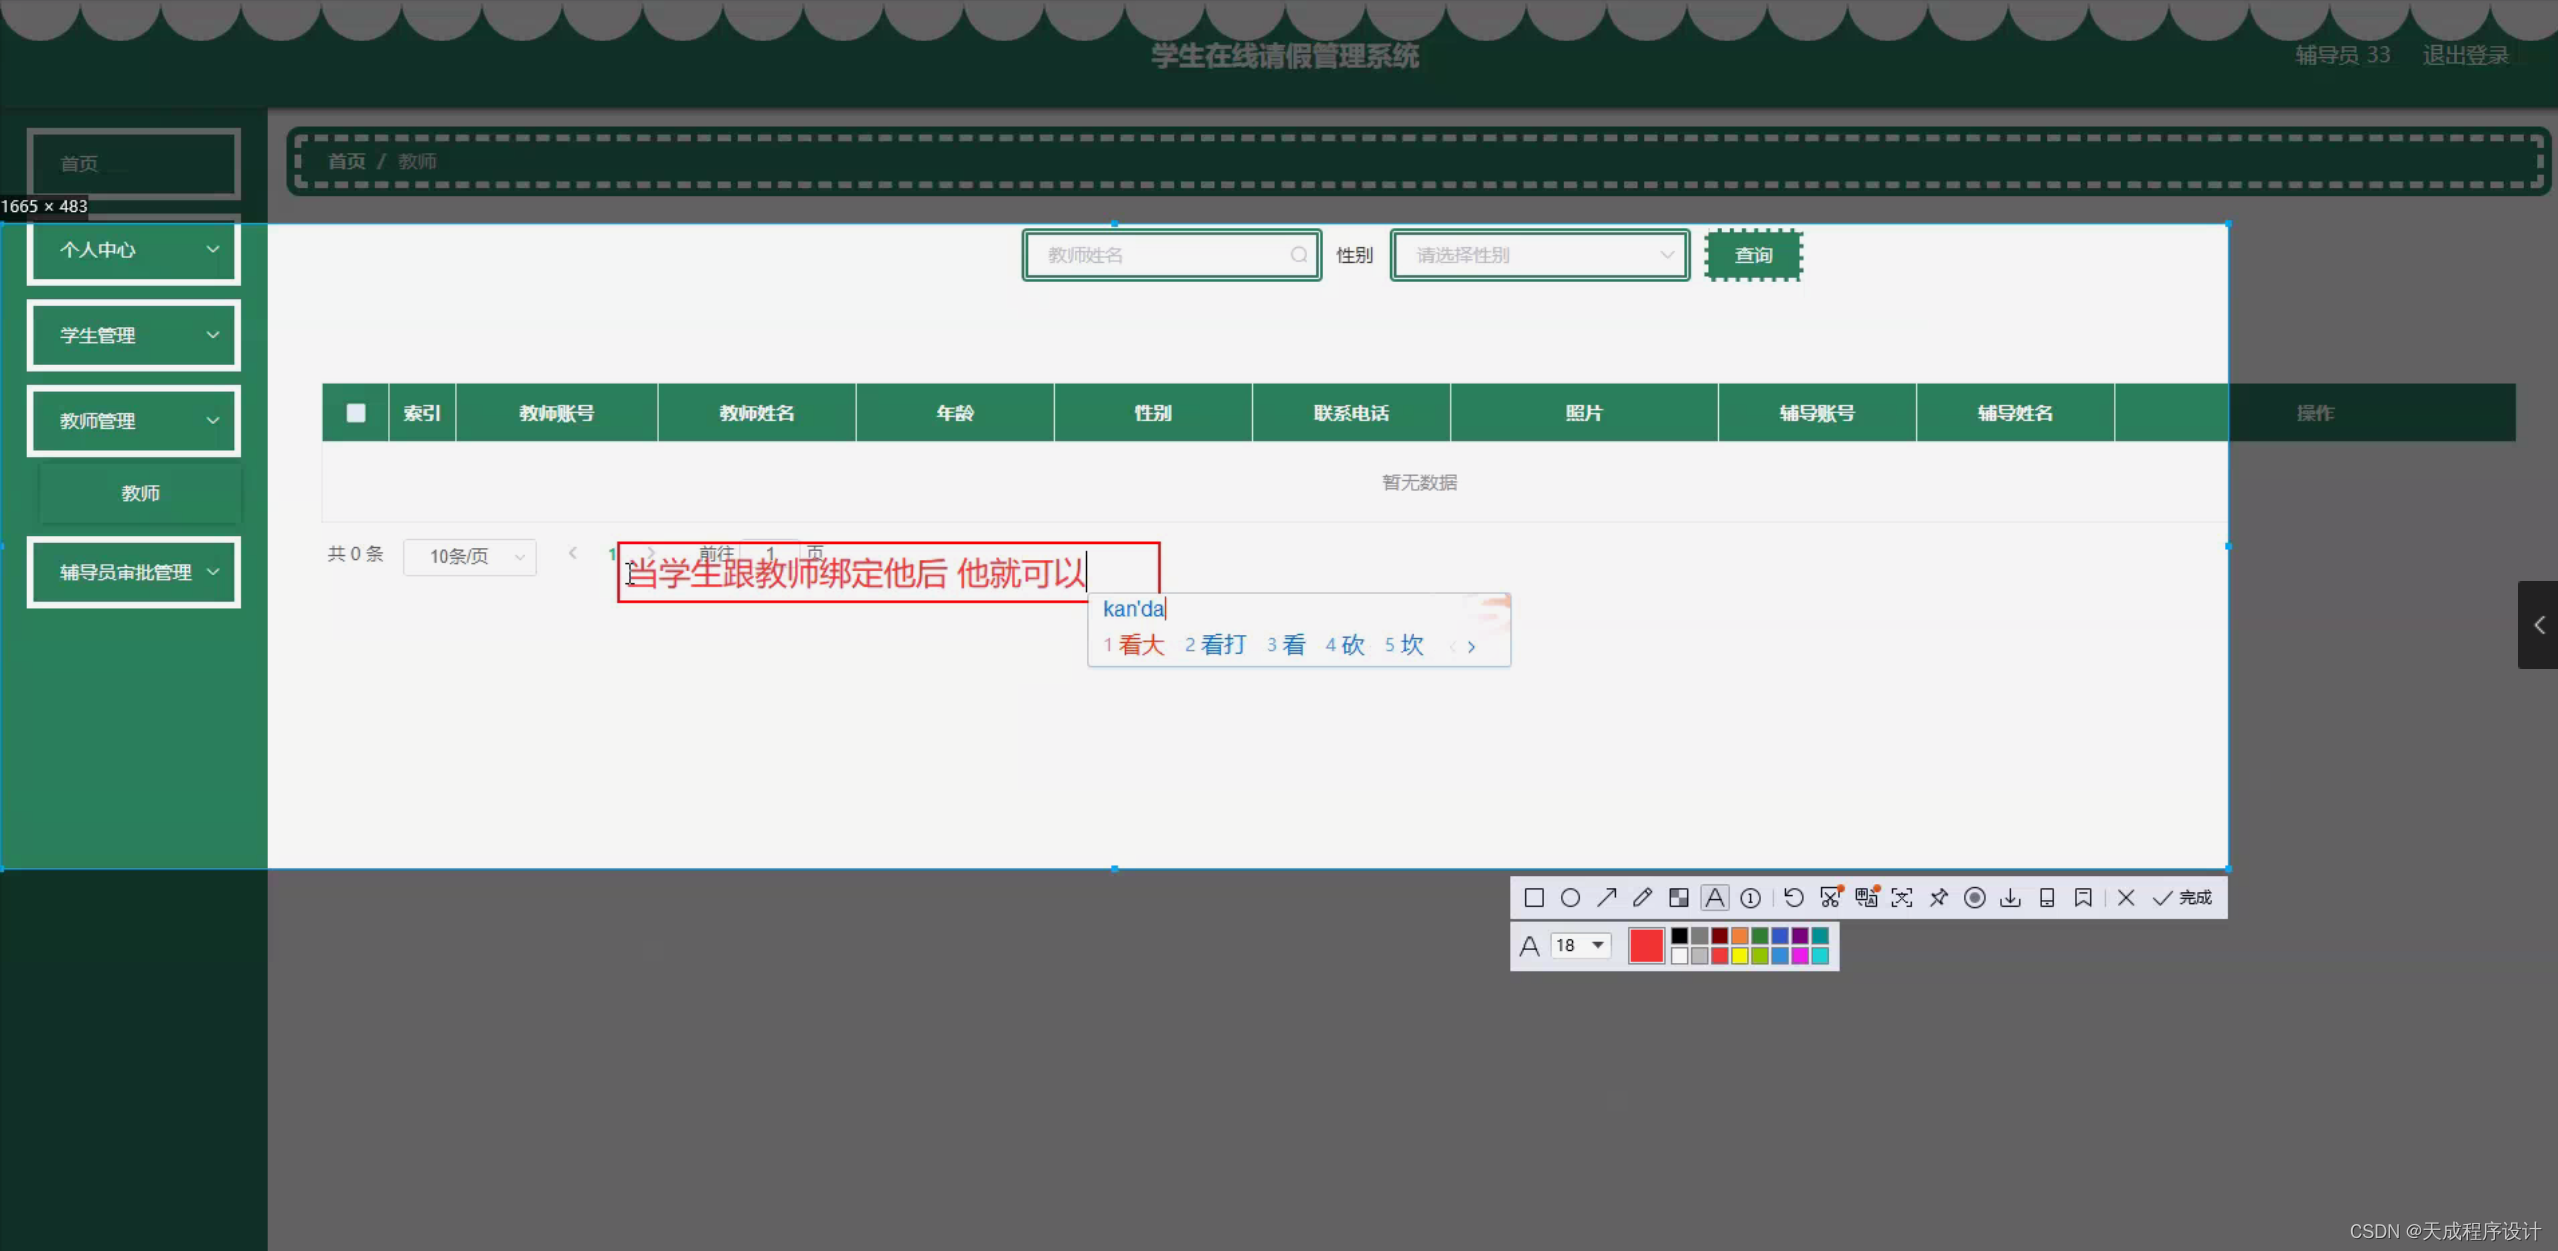Pick the arrow annotation tool

pos(1608,898)
